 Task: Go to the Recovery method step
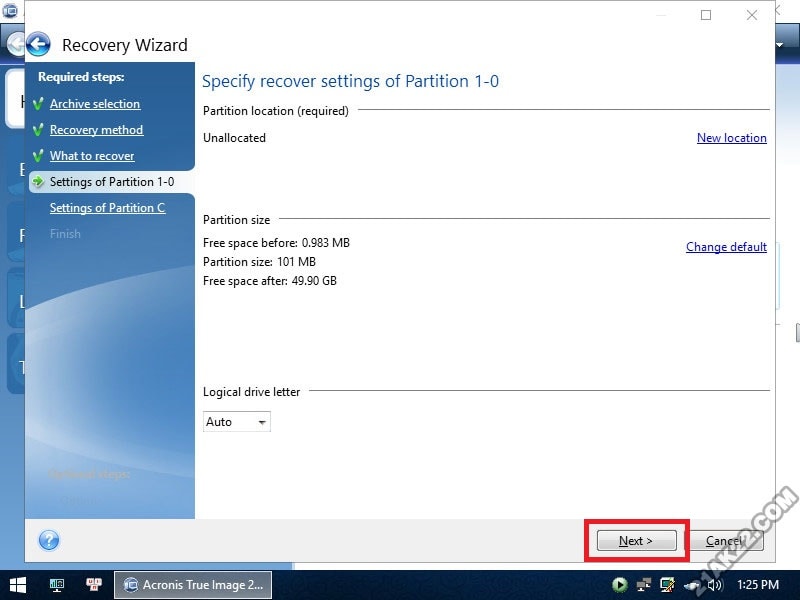[96, 130]
